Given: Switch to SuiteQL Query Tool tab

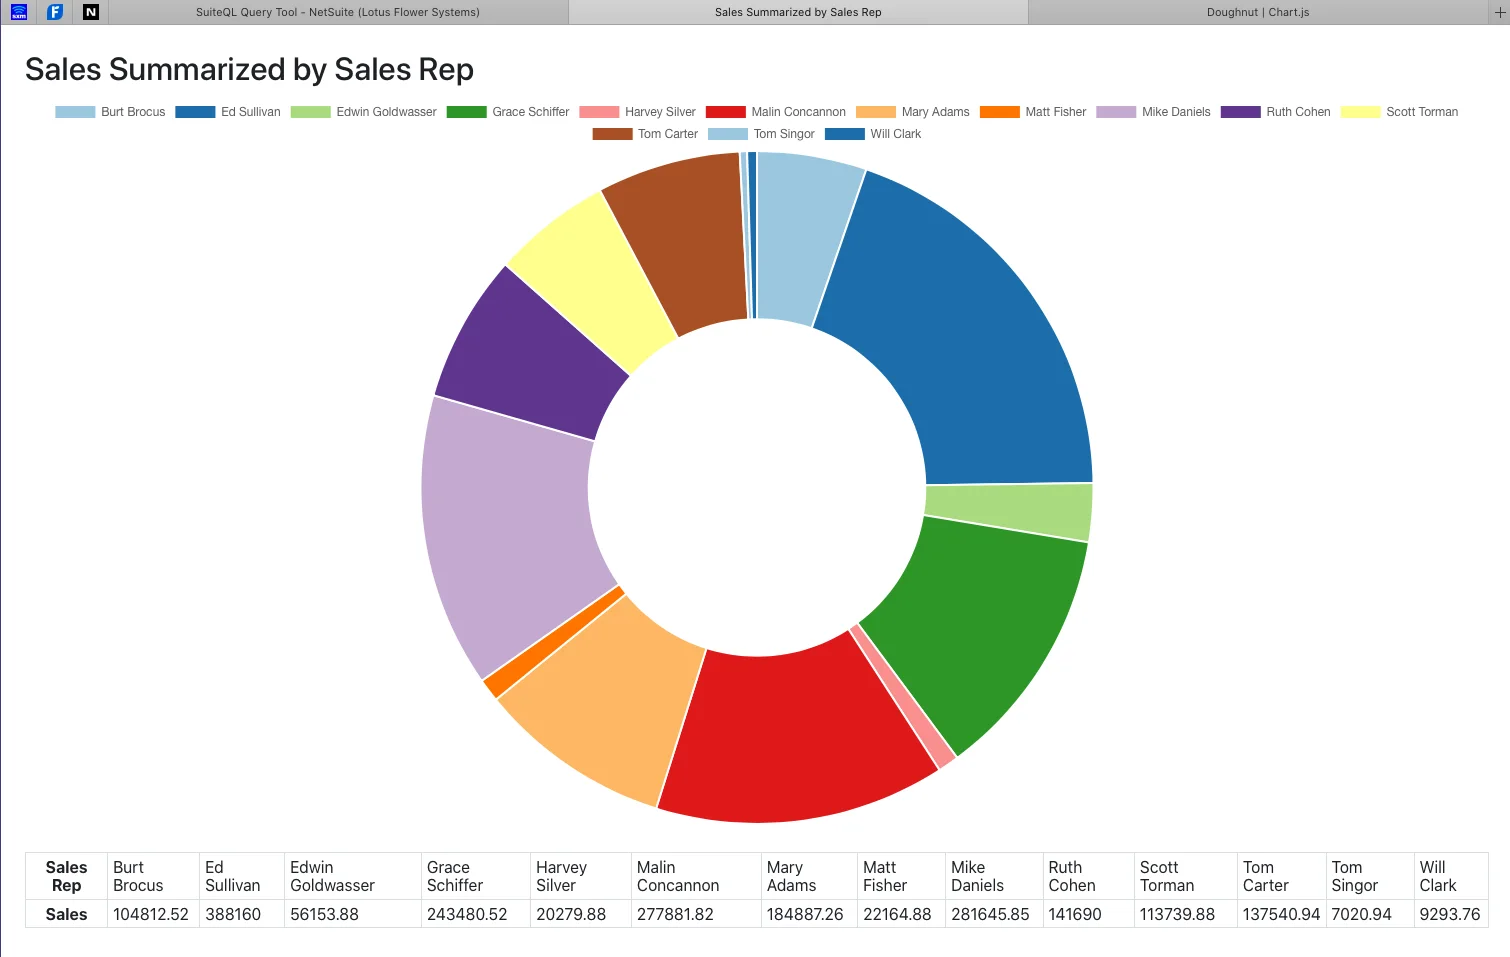Looking at the screenshot, I should pos(338,12).
